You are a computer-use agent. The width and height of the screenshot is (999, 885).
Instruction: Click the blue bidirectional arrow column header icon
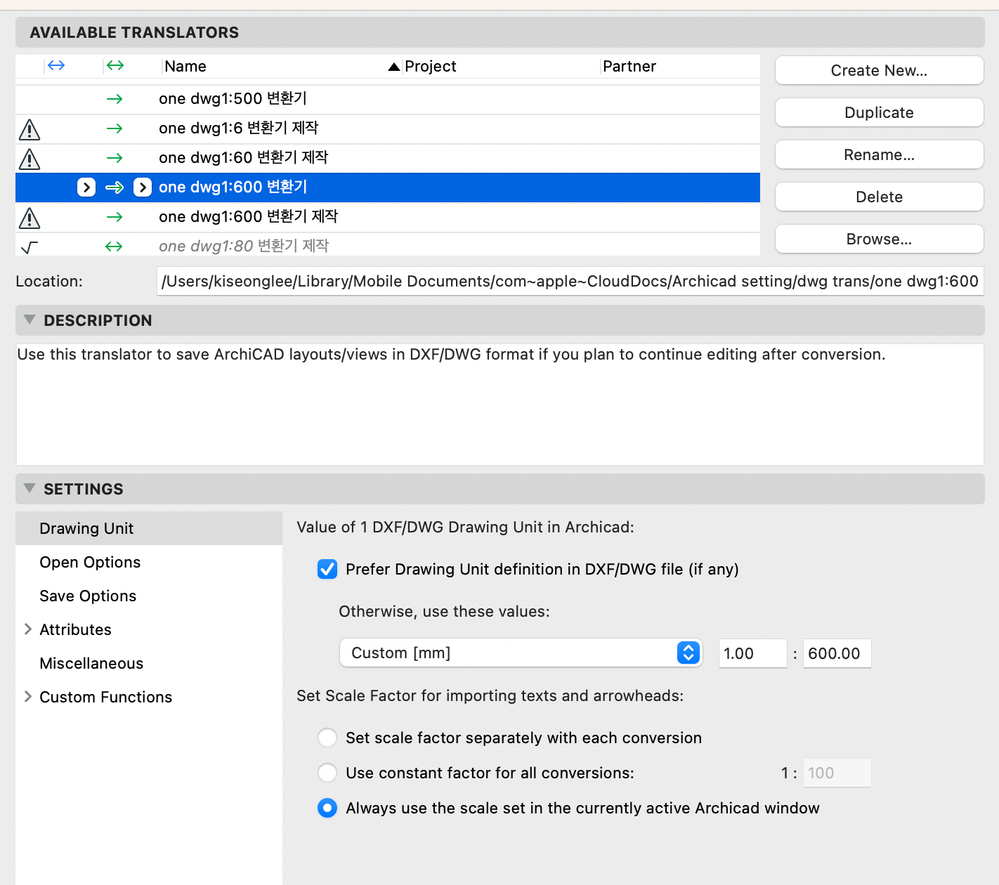coord(55,64)
